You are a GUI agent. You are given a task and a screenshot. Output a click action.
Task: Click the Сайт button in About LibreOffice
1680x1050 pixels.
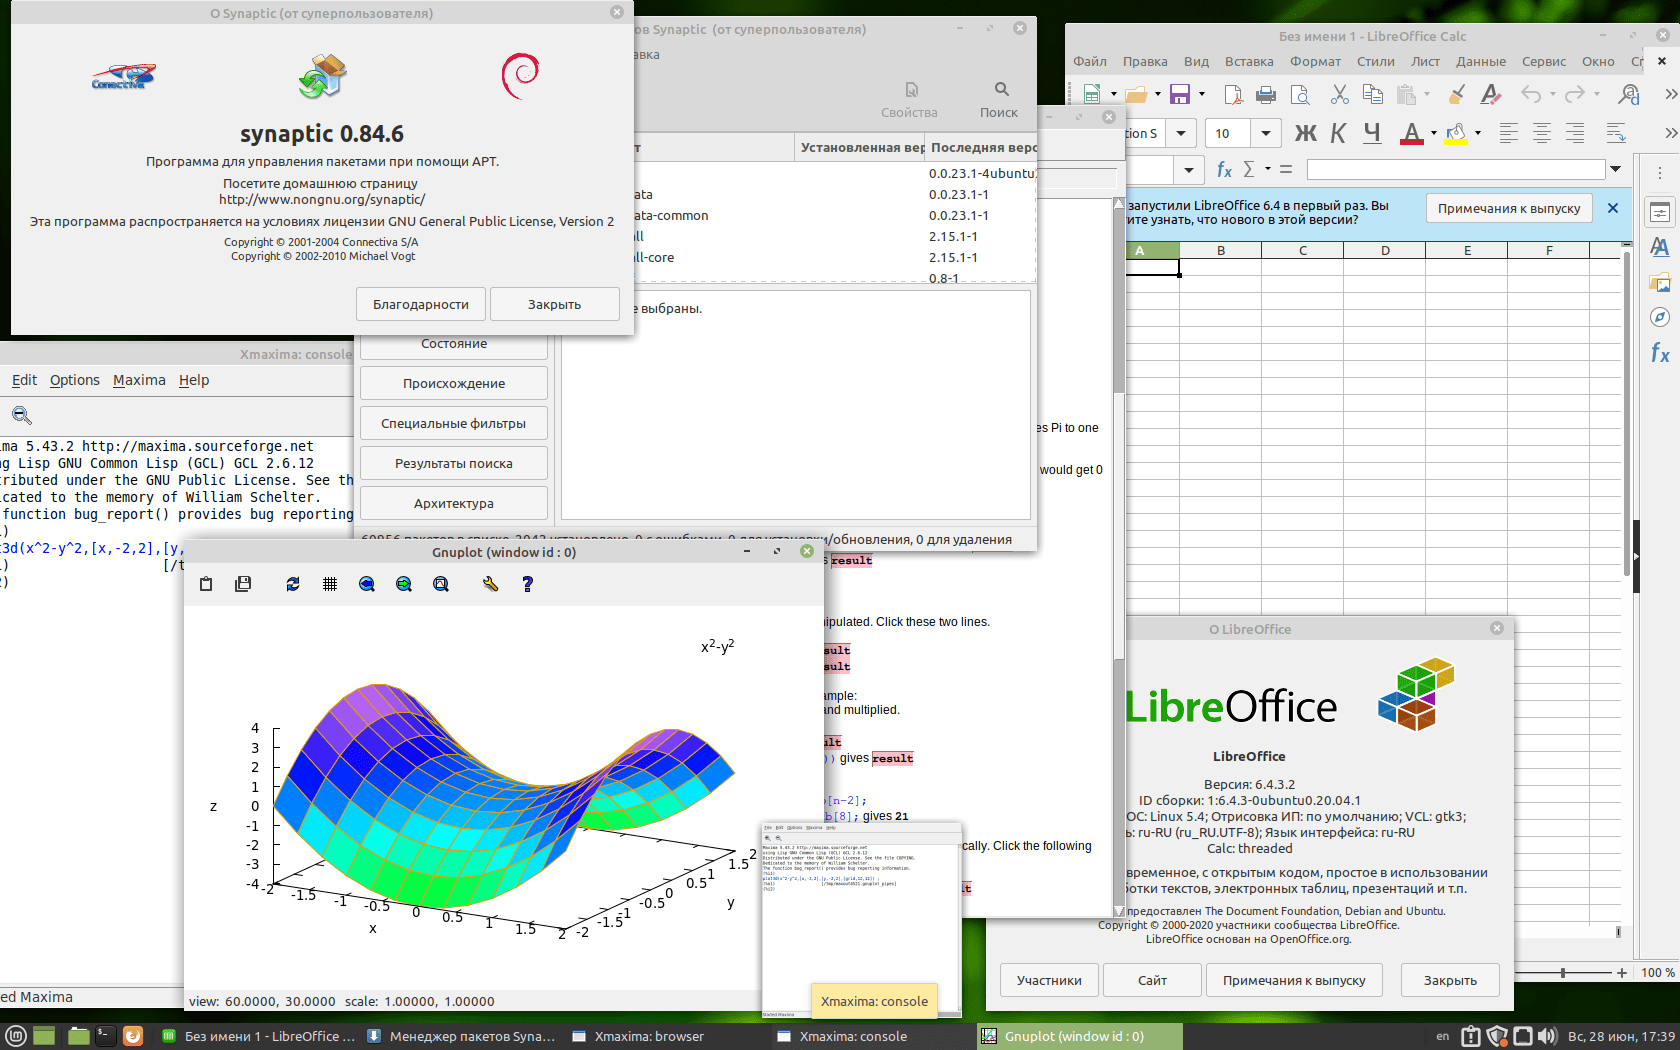click(1153, 980)
